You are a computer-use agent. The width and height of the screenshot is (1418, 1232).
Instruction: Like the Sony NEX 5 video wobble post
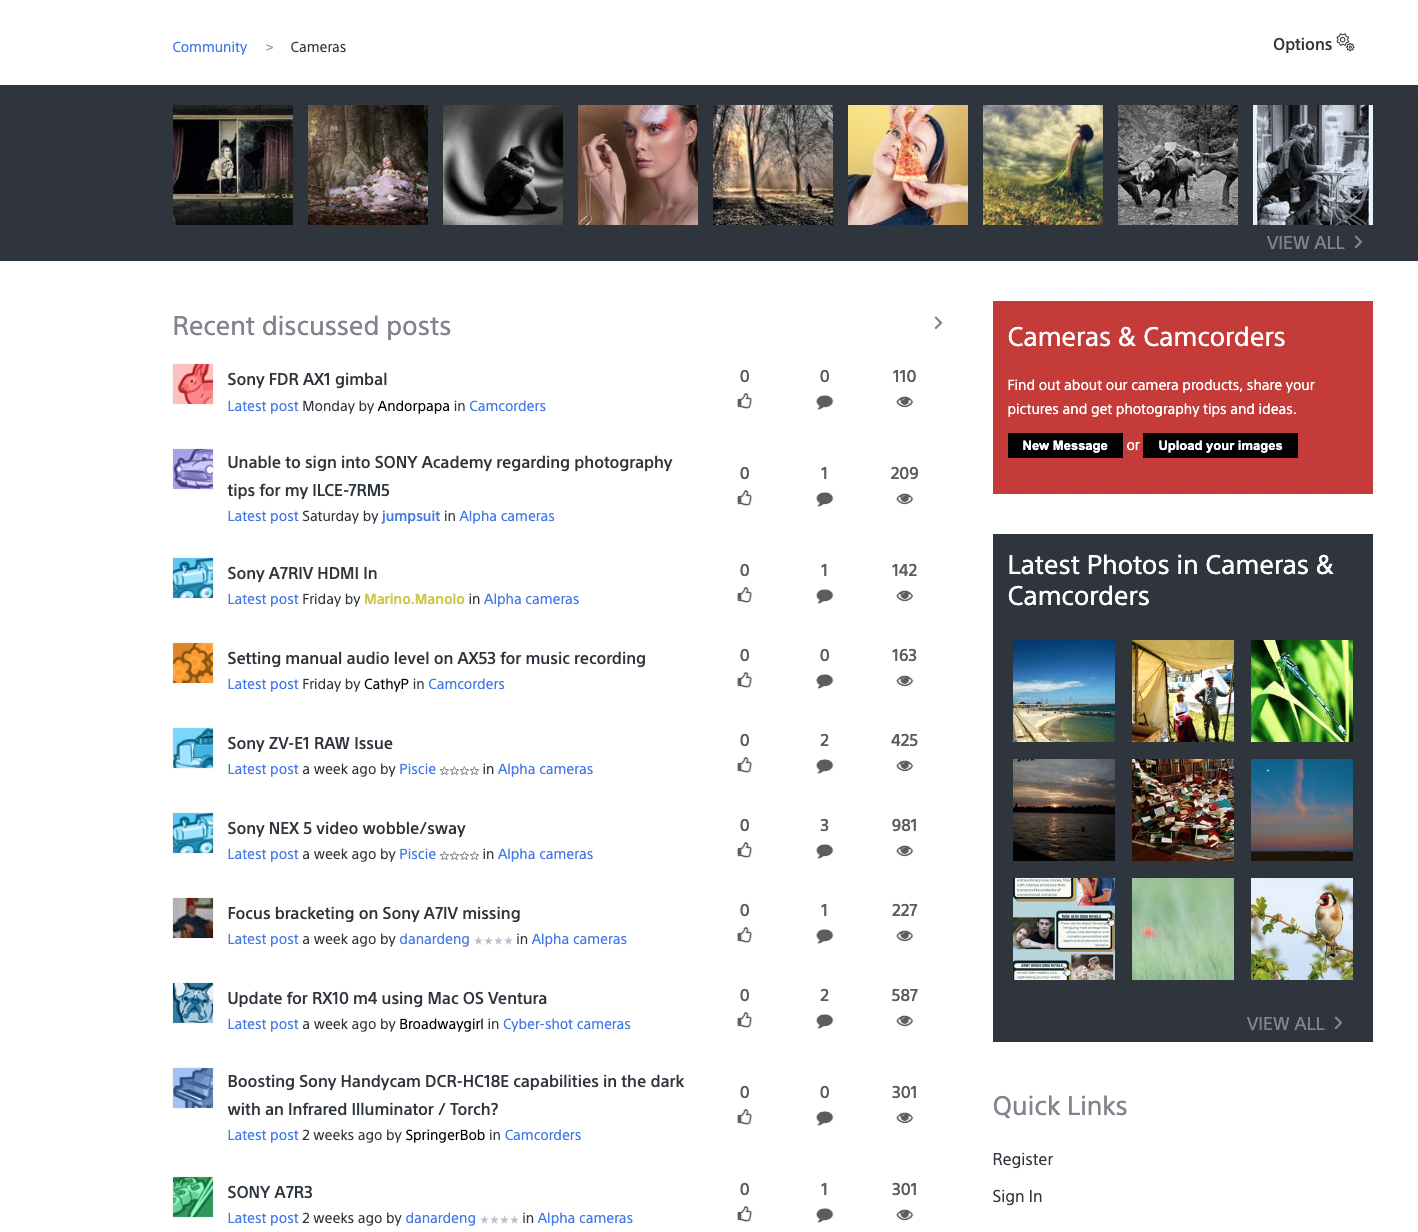tap(745, 850)
